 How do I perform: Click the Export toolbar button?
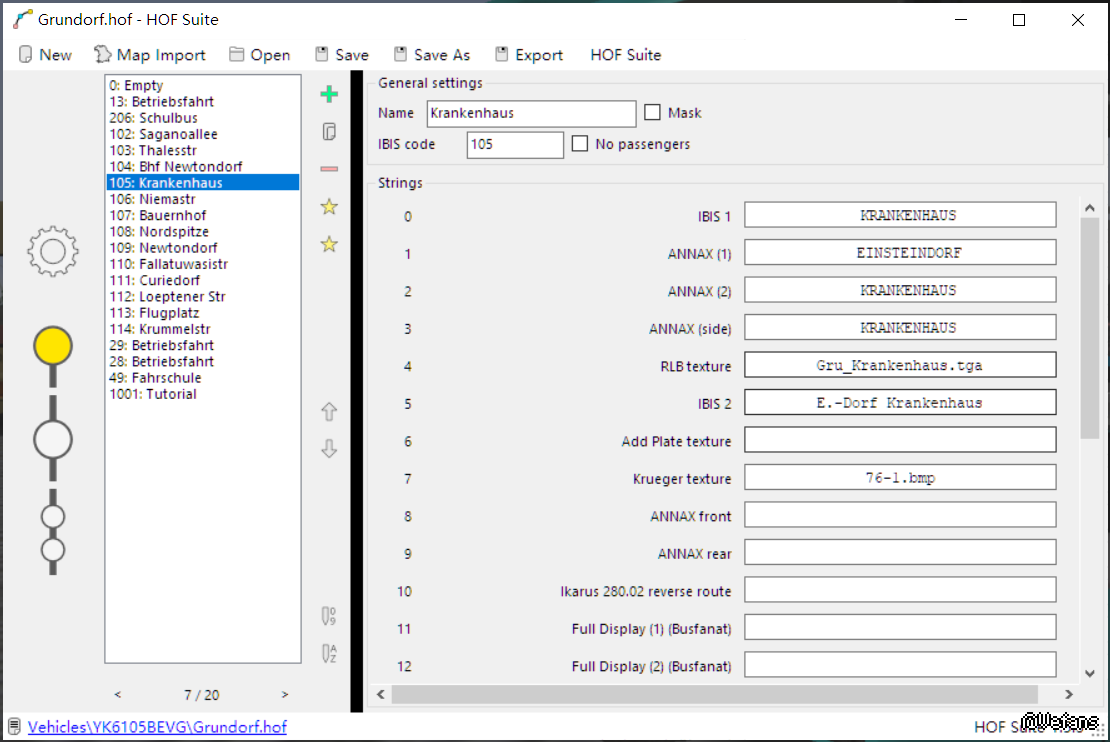pos(529,55)
